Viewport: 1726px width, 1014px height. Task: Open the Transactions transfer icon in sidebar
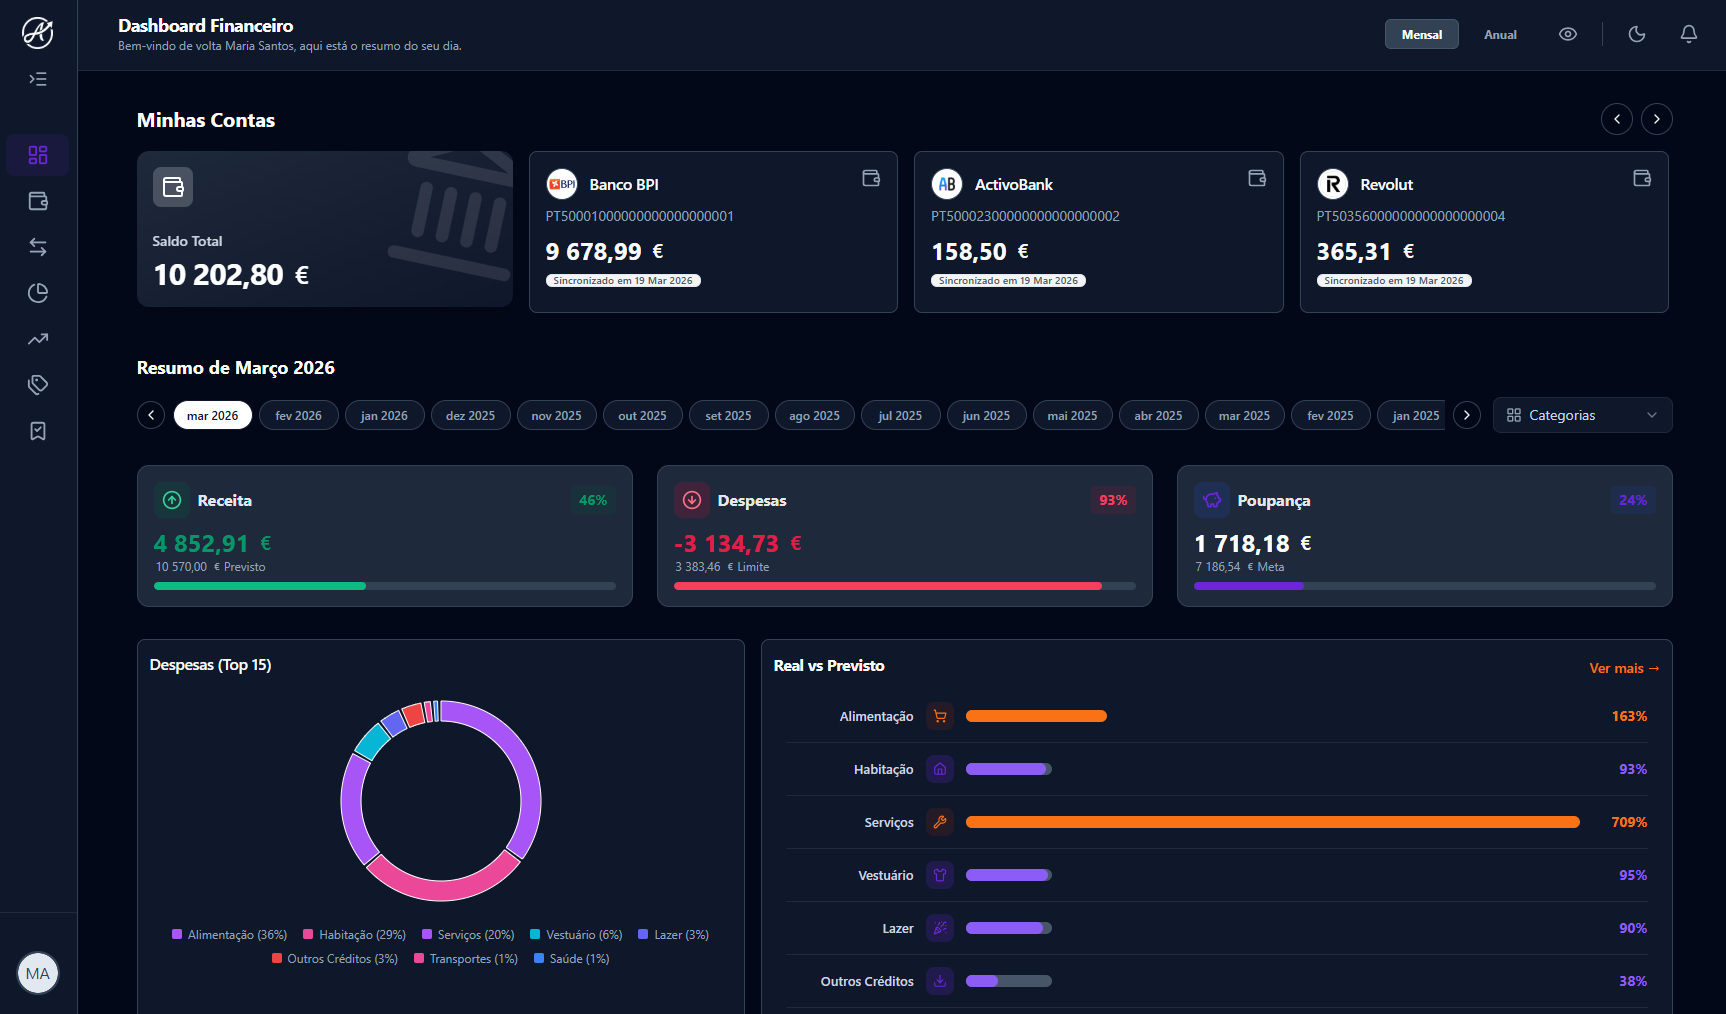click(x=38, y=247)
